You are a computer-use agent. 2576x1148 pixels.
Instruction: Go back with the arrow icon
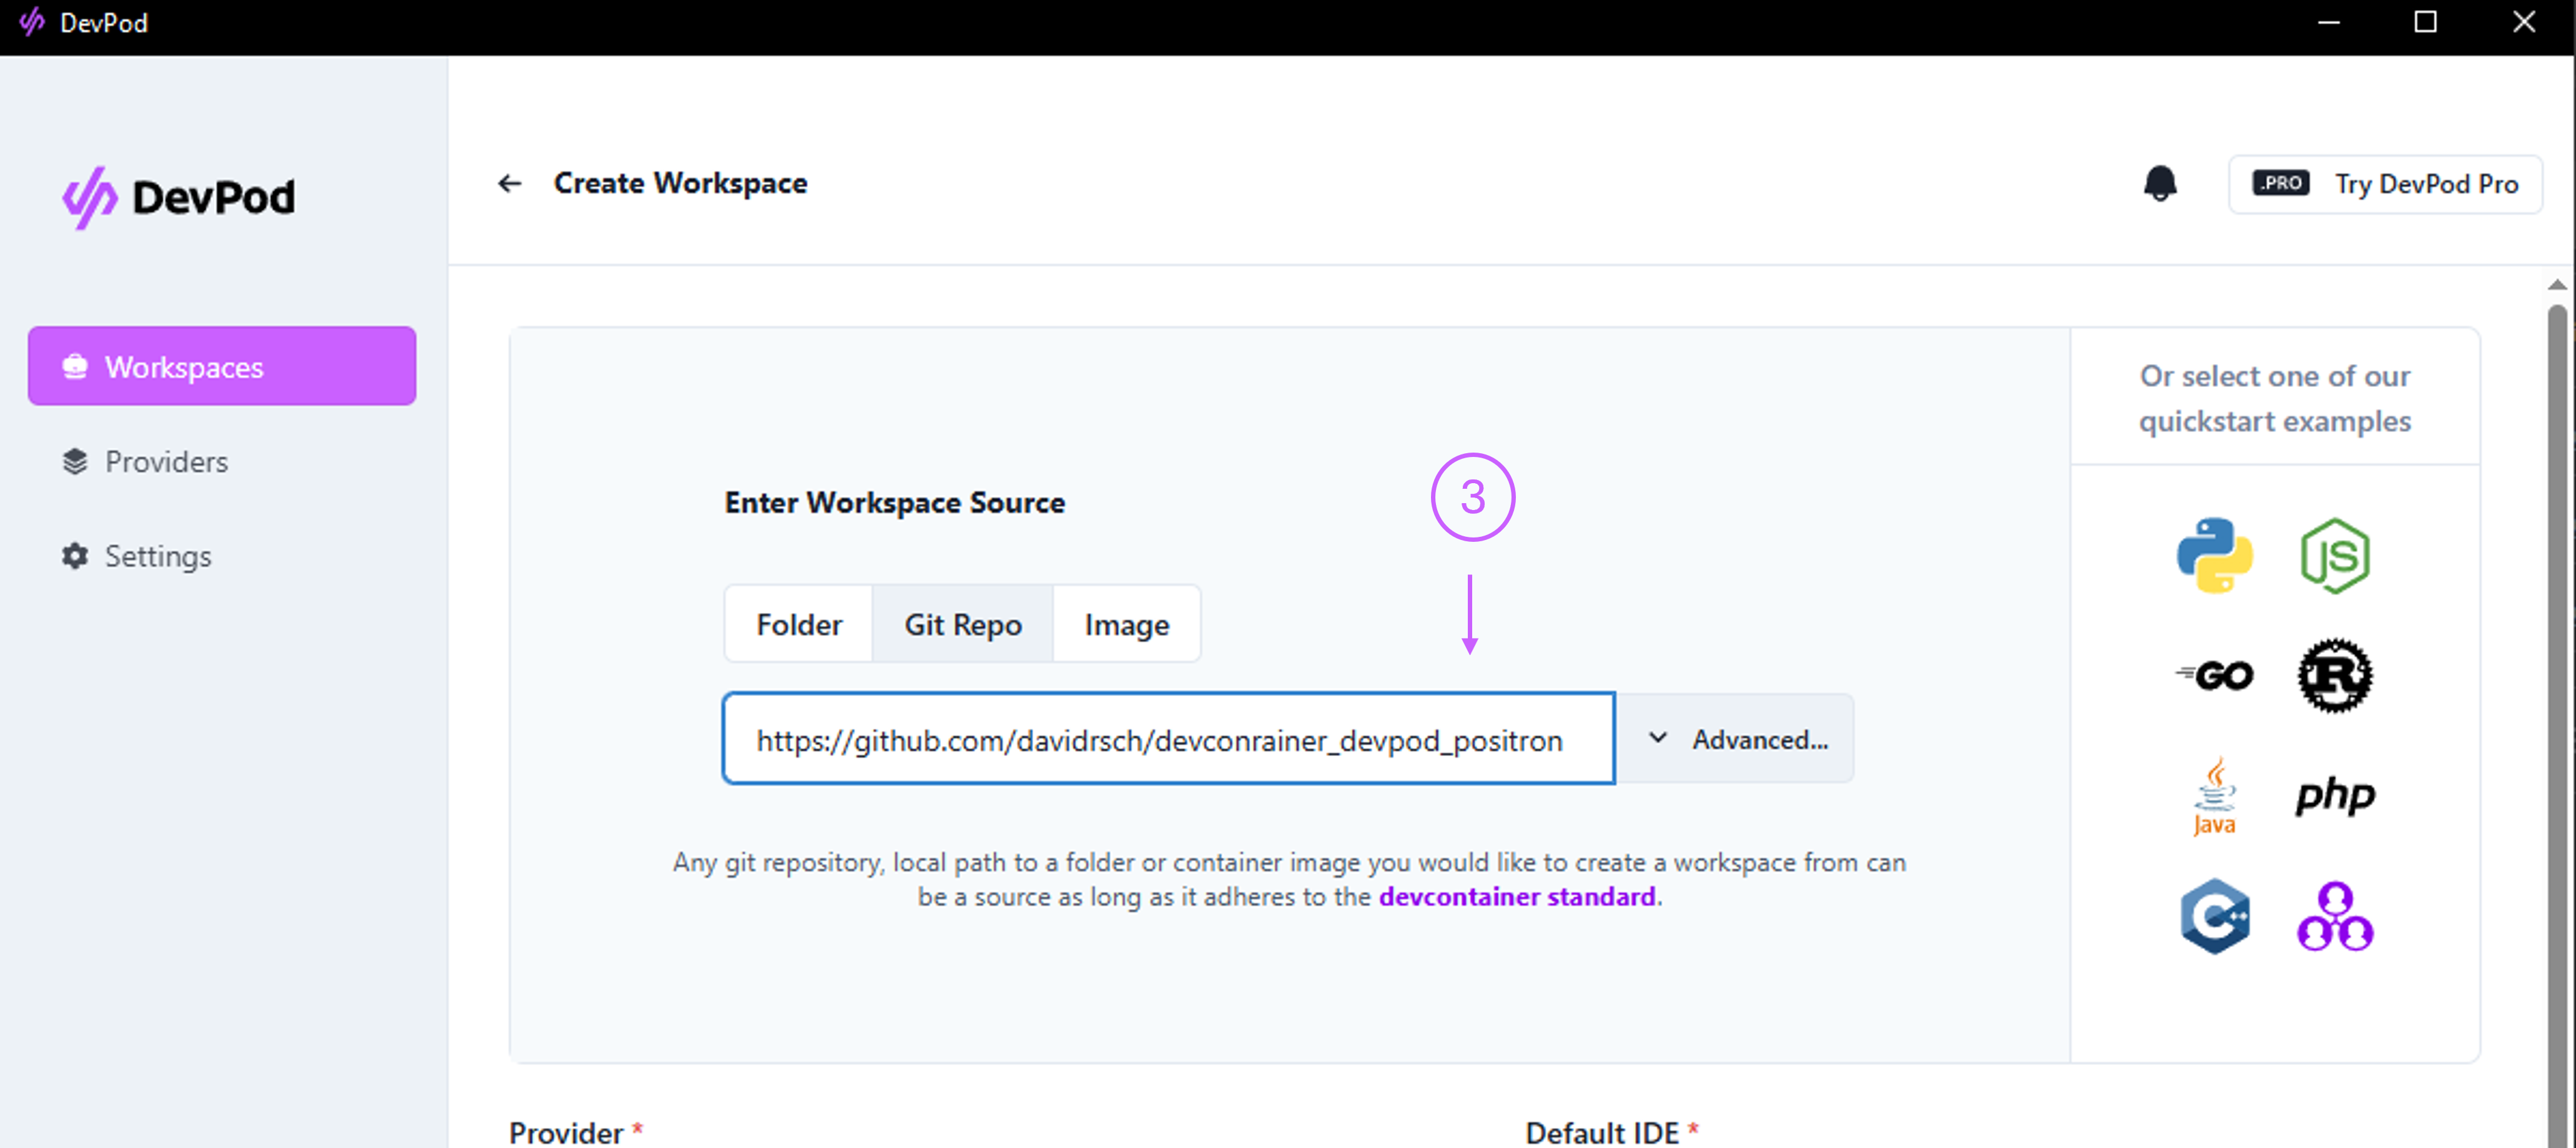pyautogui.click(x=510, y=184)
